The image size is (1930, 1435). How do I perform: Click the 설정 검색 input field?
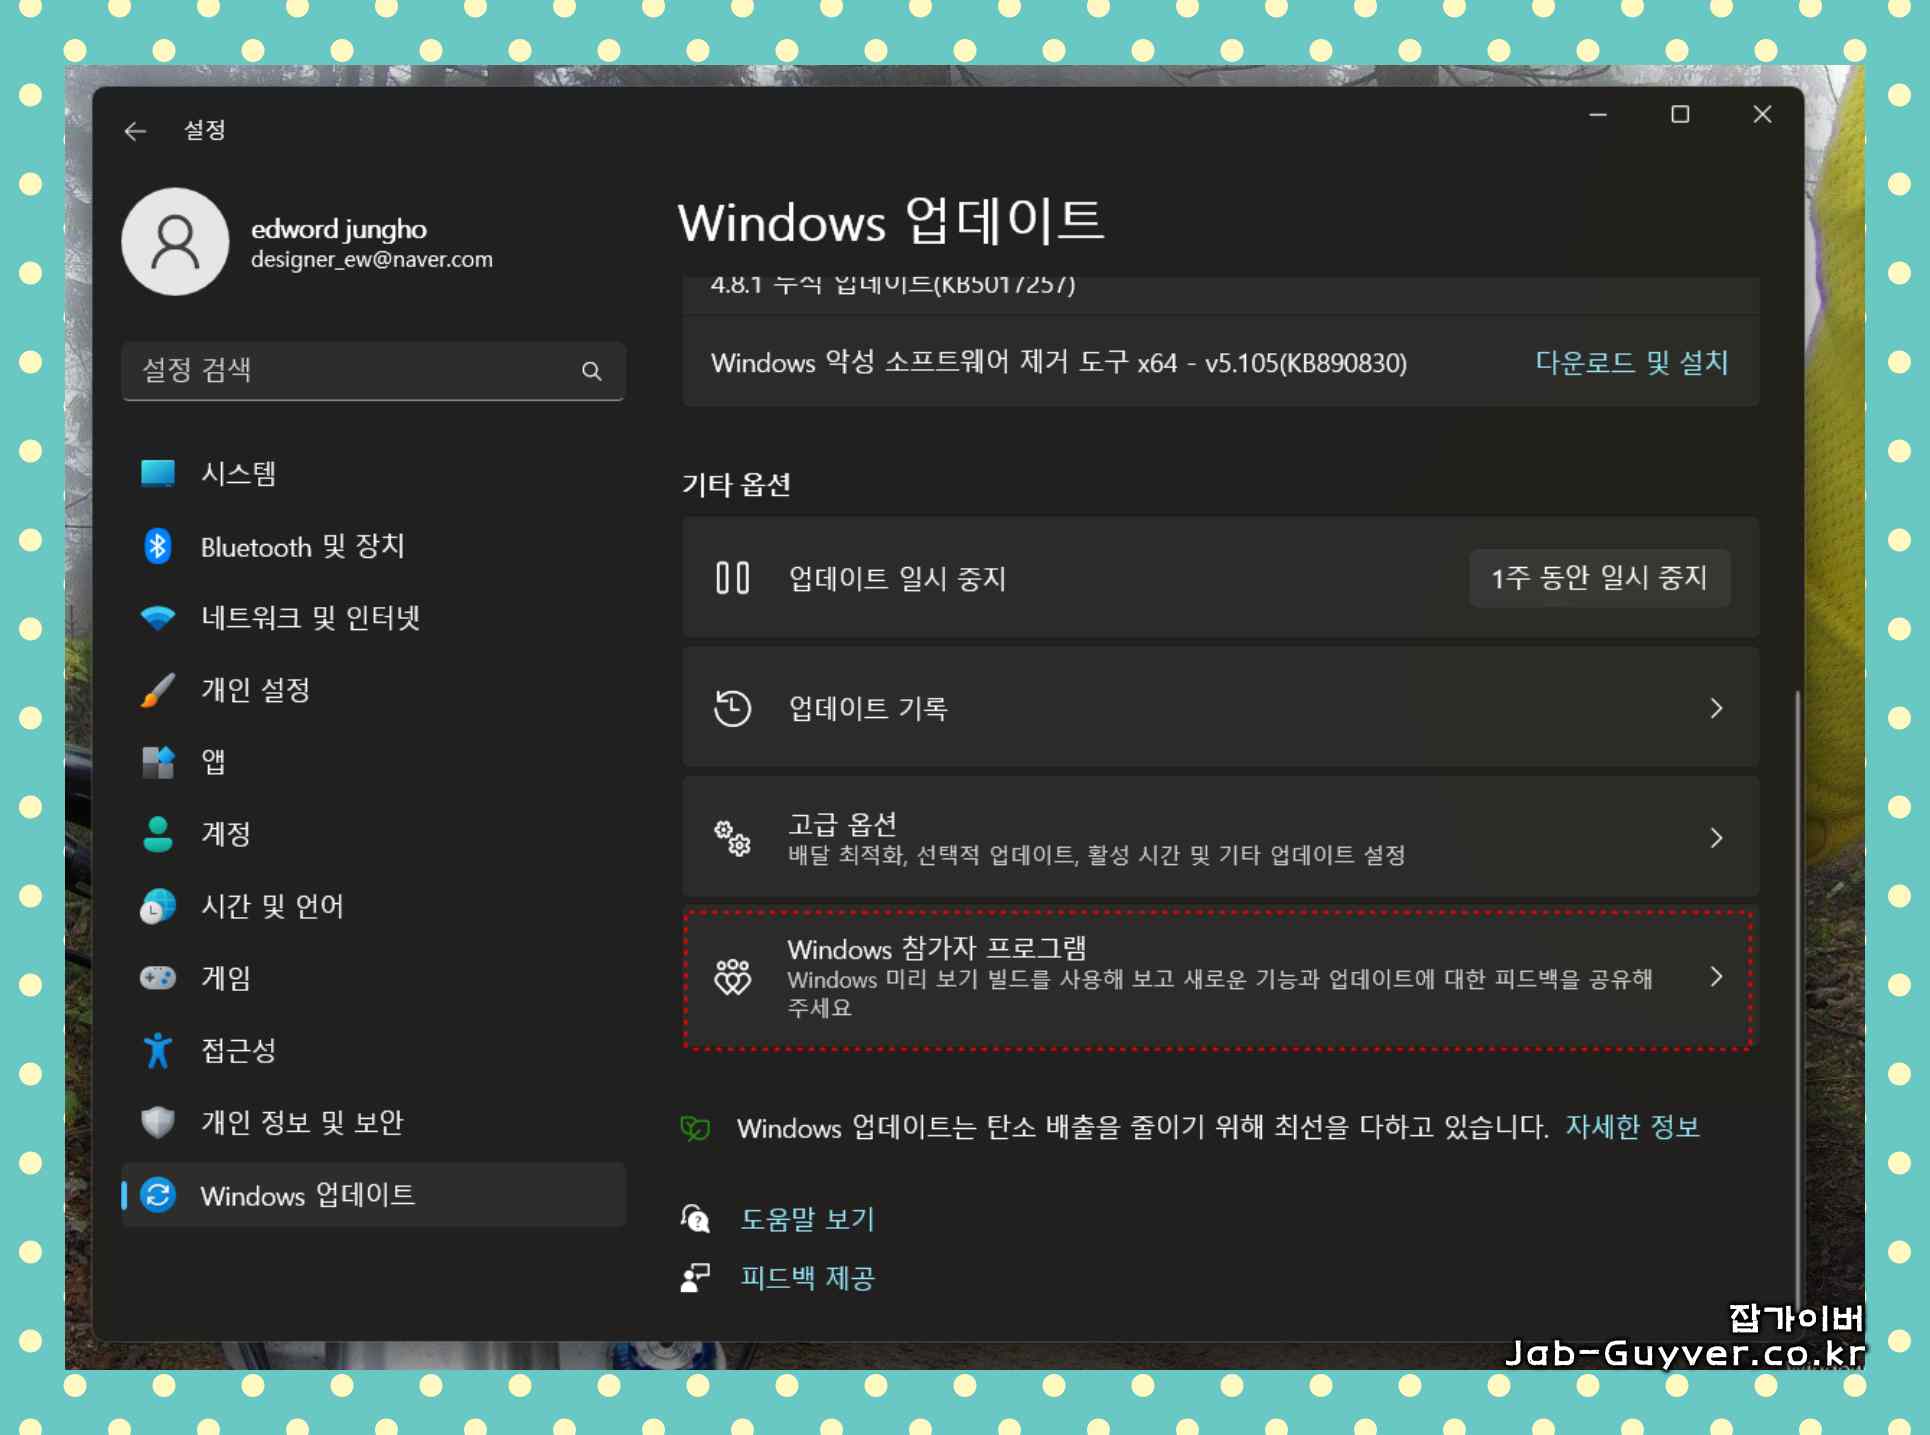click(350, 371)
